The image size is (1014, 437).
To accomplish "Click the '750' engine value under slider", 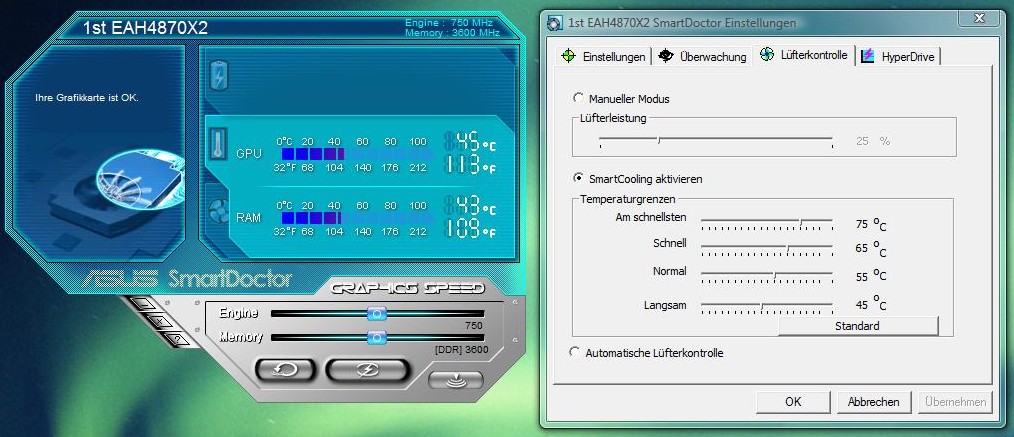I will coord(474,326).
